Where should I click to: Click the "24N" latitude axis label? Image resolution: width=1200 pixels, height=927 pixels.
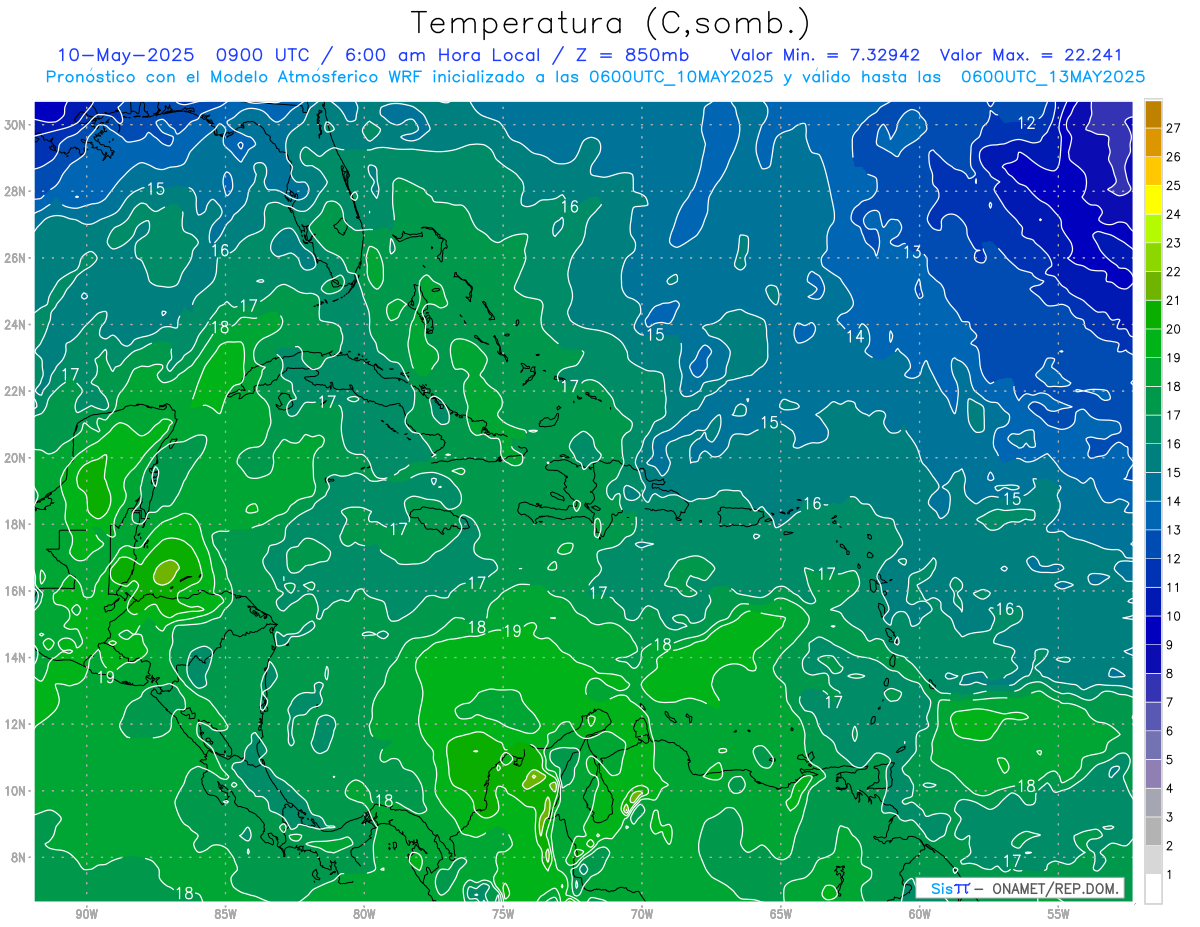16,325
